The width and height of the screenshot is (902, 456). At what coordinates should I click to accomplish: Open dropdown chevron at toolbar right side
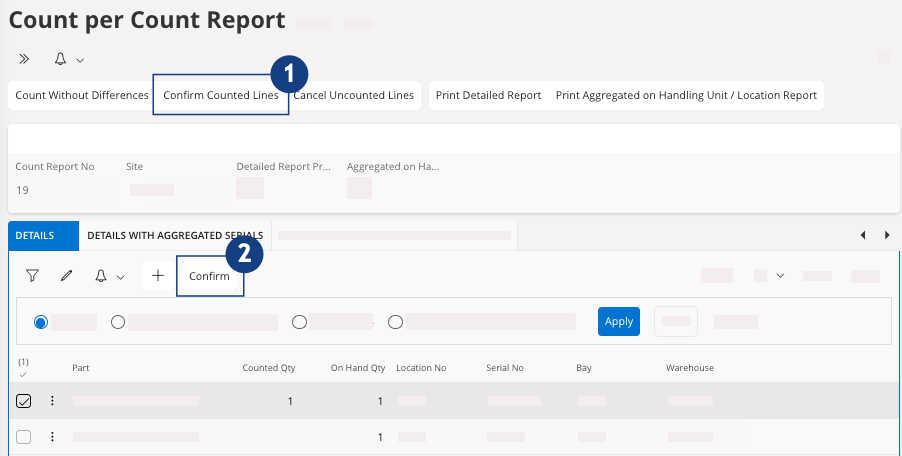tap(780, 275)
